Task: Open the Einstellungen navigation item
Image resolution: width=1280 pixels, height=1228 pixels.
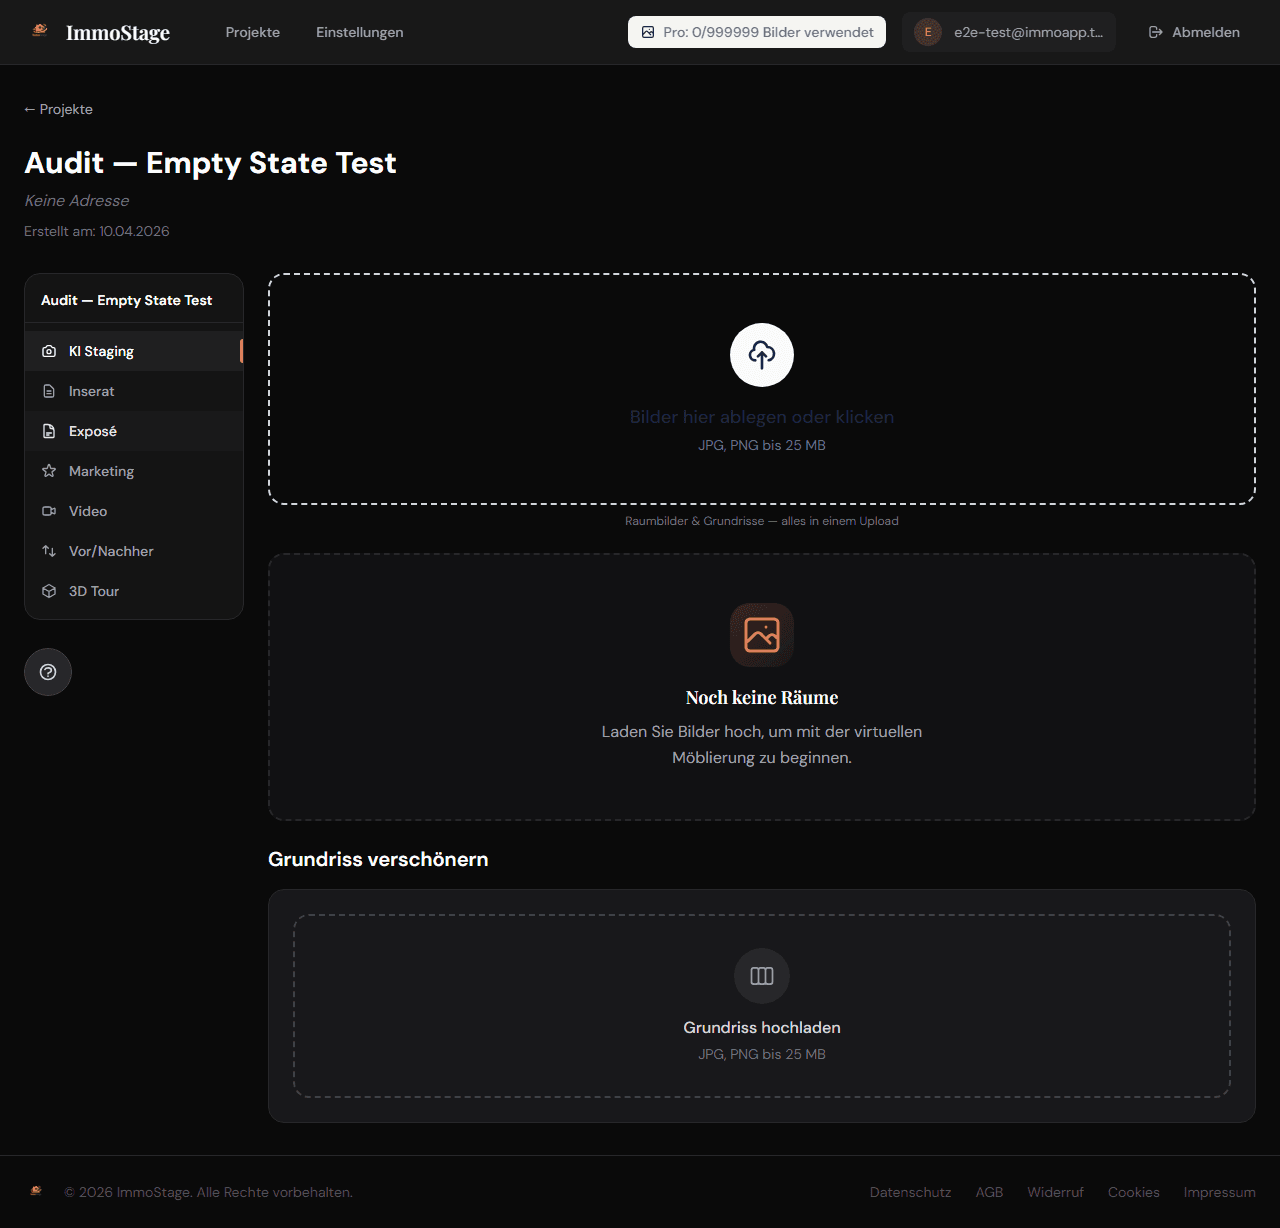Action: click(x=359, y=32)
